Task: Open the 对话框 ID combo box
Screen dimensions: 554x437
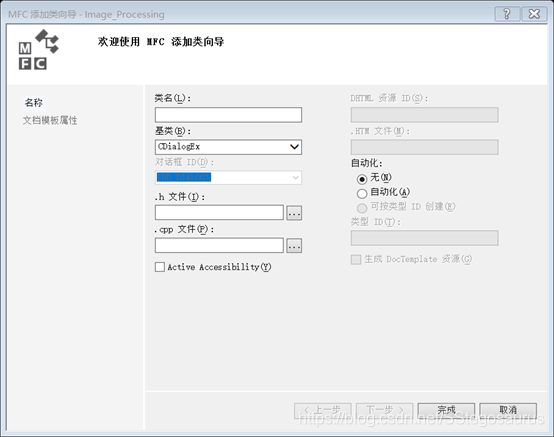Action: [x=228, y=177]
